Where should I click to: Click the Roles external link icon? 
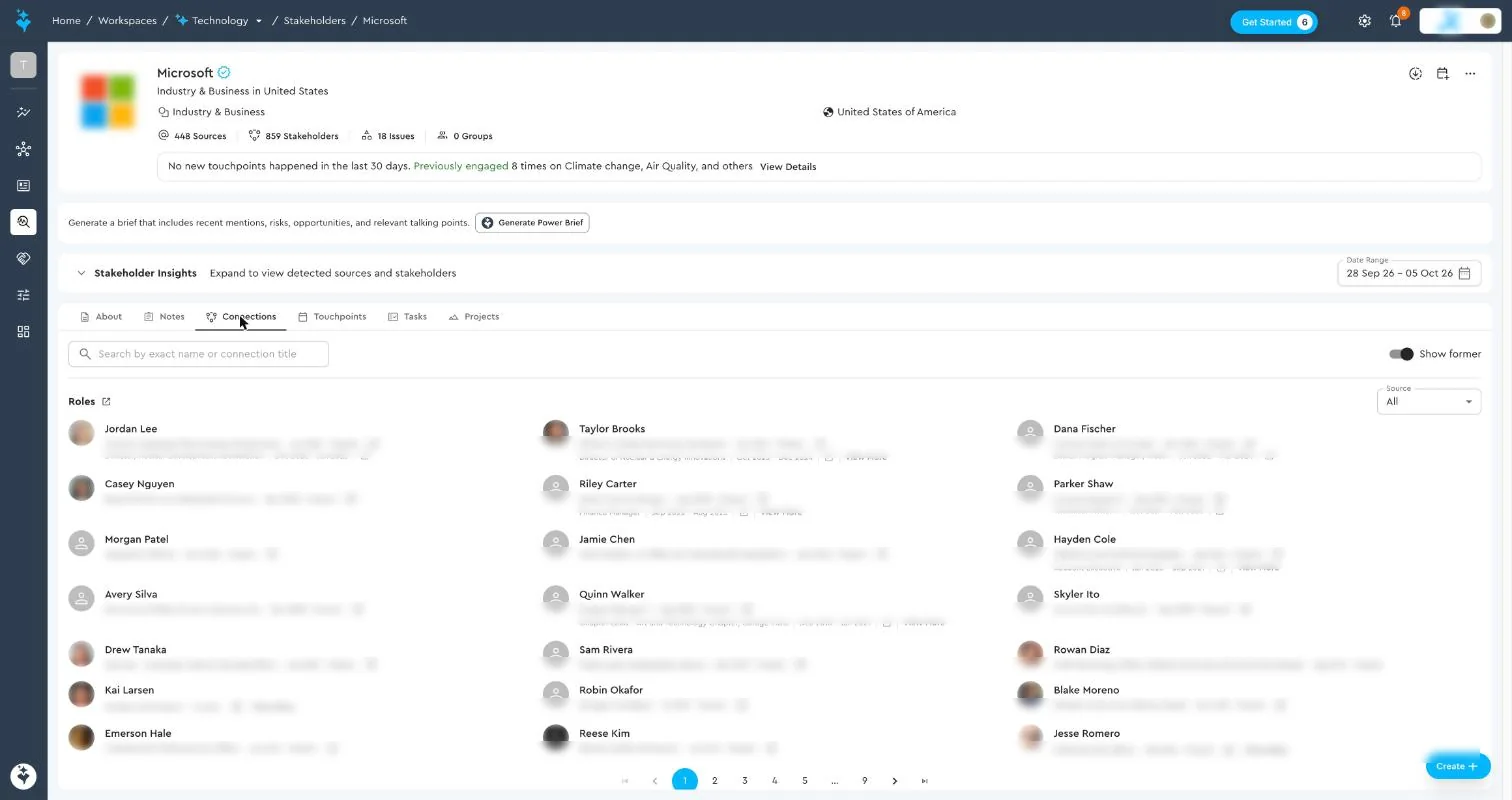tap(106, 402)
